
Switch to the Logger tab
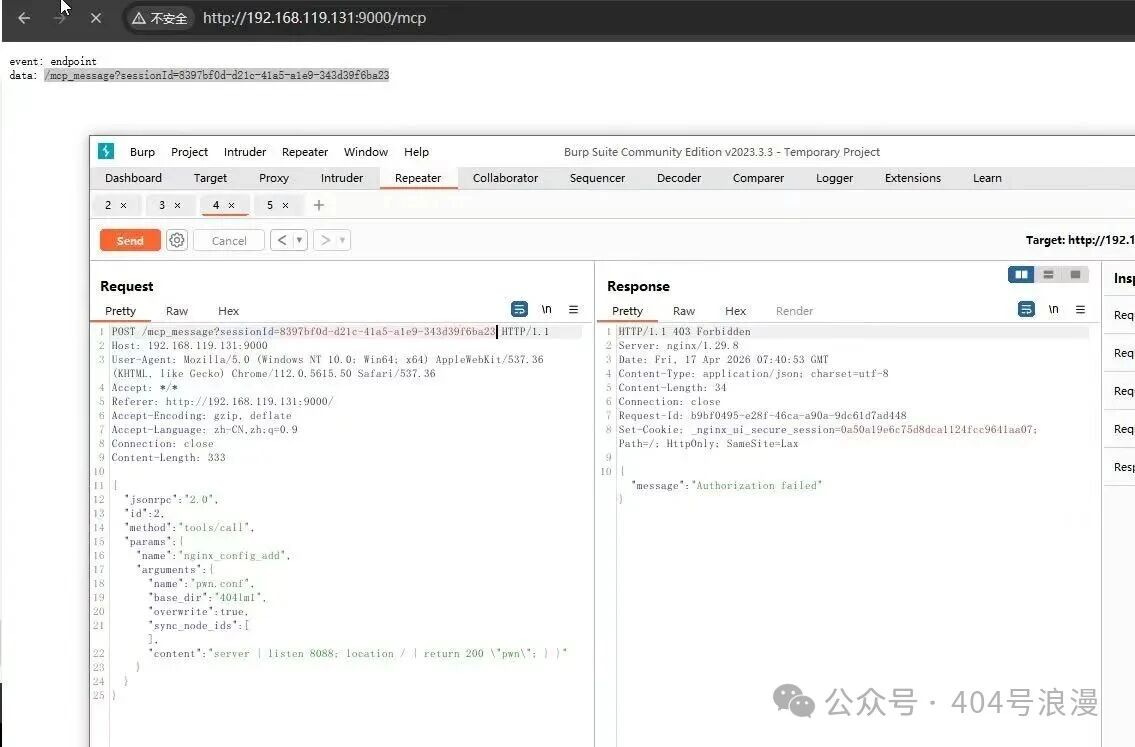pos(834,178)
